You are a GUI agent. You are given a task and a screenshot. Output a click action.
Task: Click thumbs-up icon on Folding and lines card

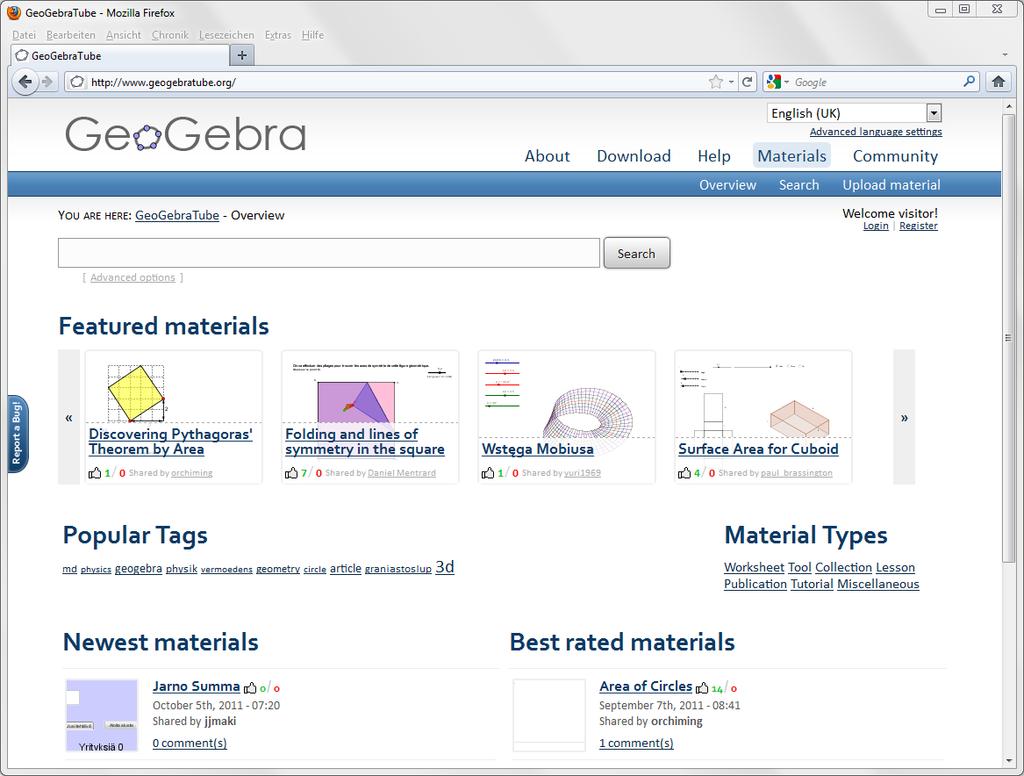click(291, 472)
